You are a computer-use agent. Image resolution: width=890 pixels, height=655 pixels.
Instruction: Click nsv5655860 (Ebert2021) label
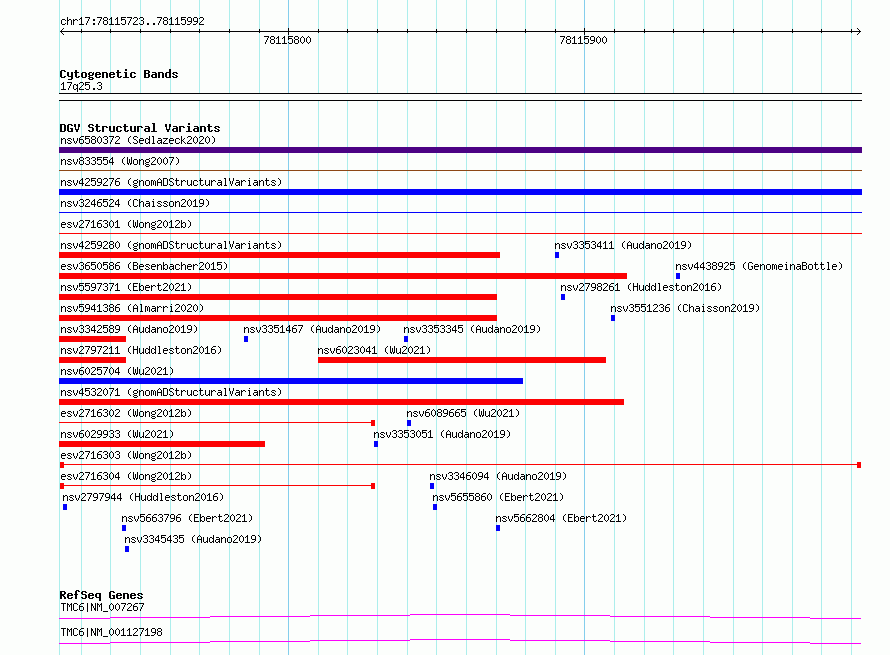(498, 497)
